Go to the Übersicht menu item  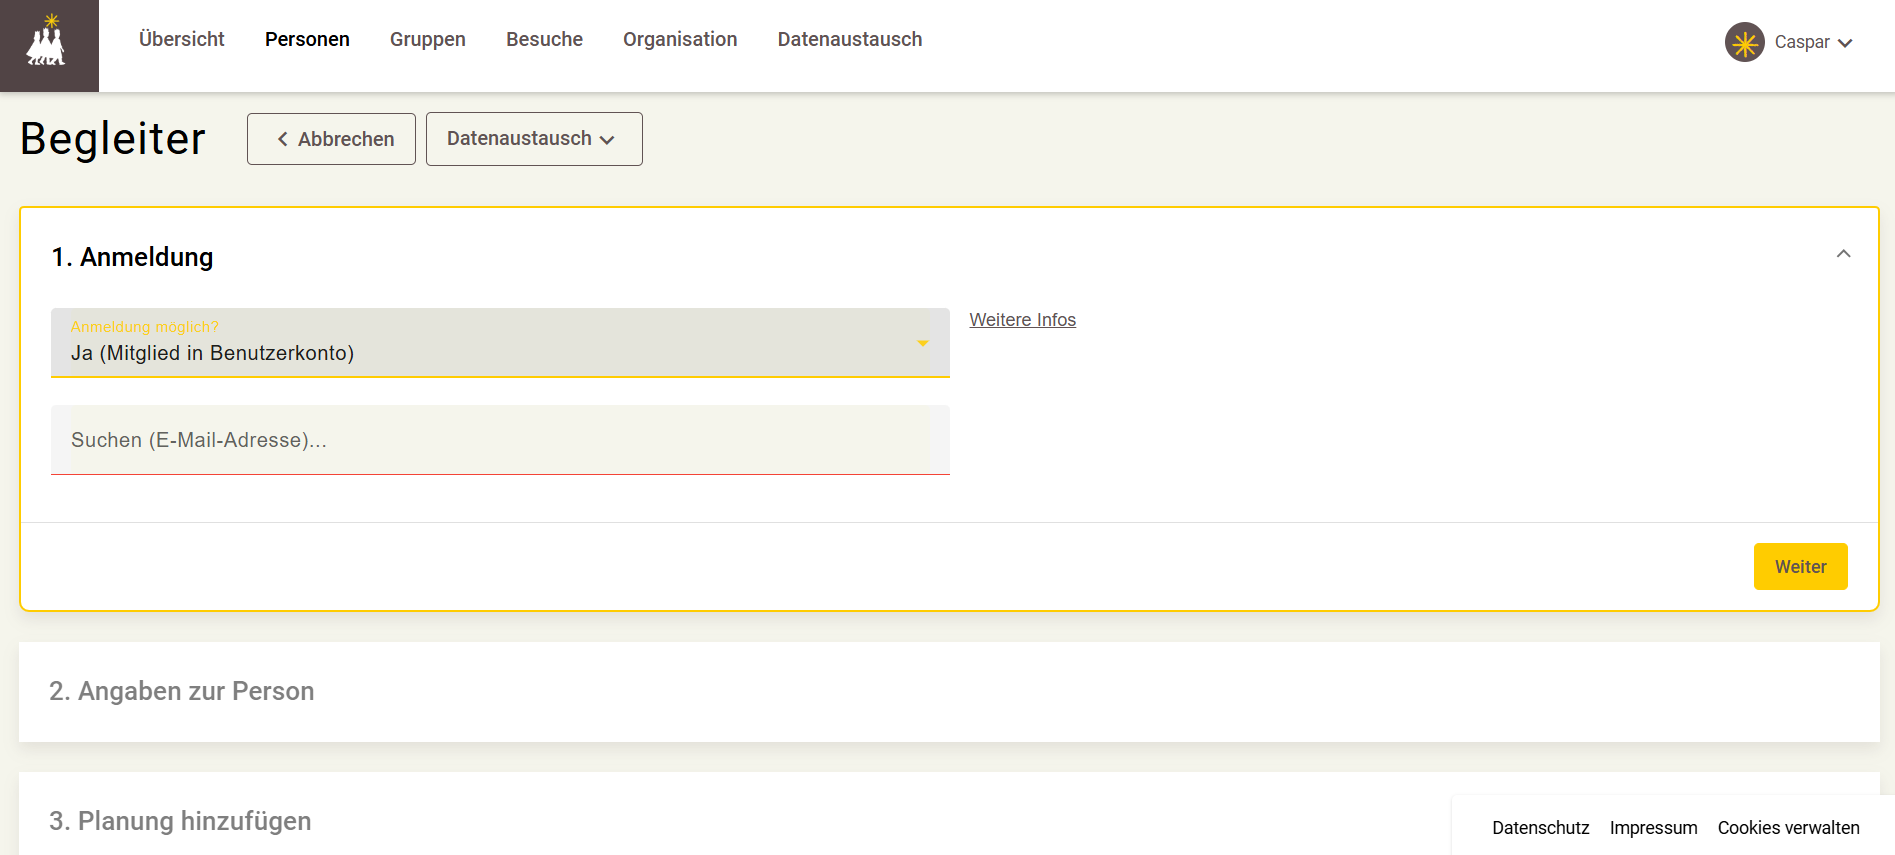point(182,39)
